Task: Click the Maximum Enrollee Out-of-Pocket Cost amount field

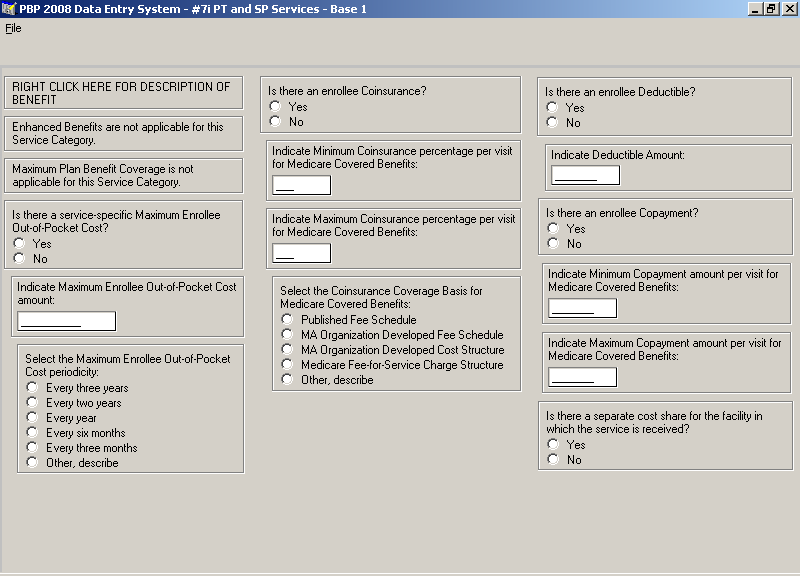Action: pos(67,321)
